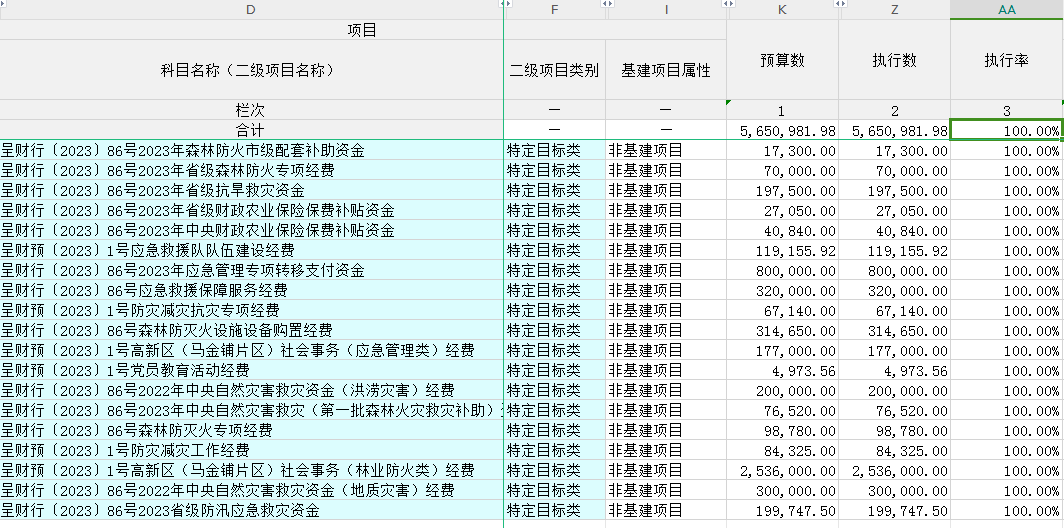The image size is (1064, 528).
Task: Click 执行数 value 119,155.92
Action: 894,250
